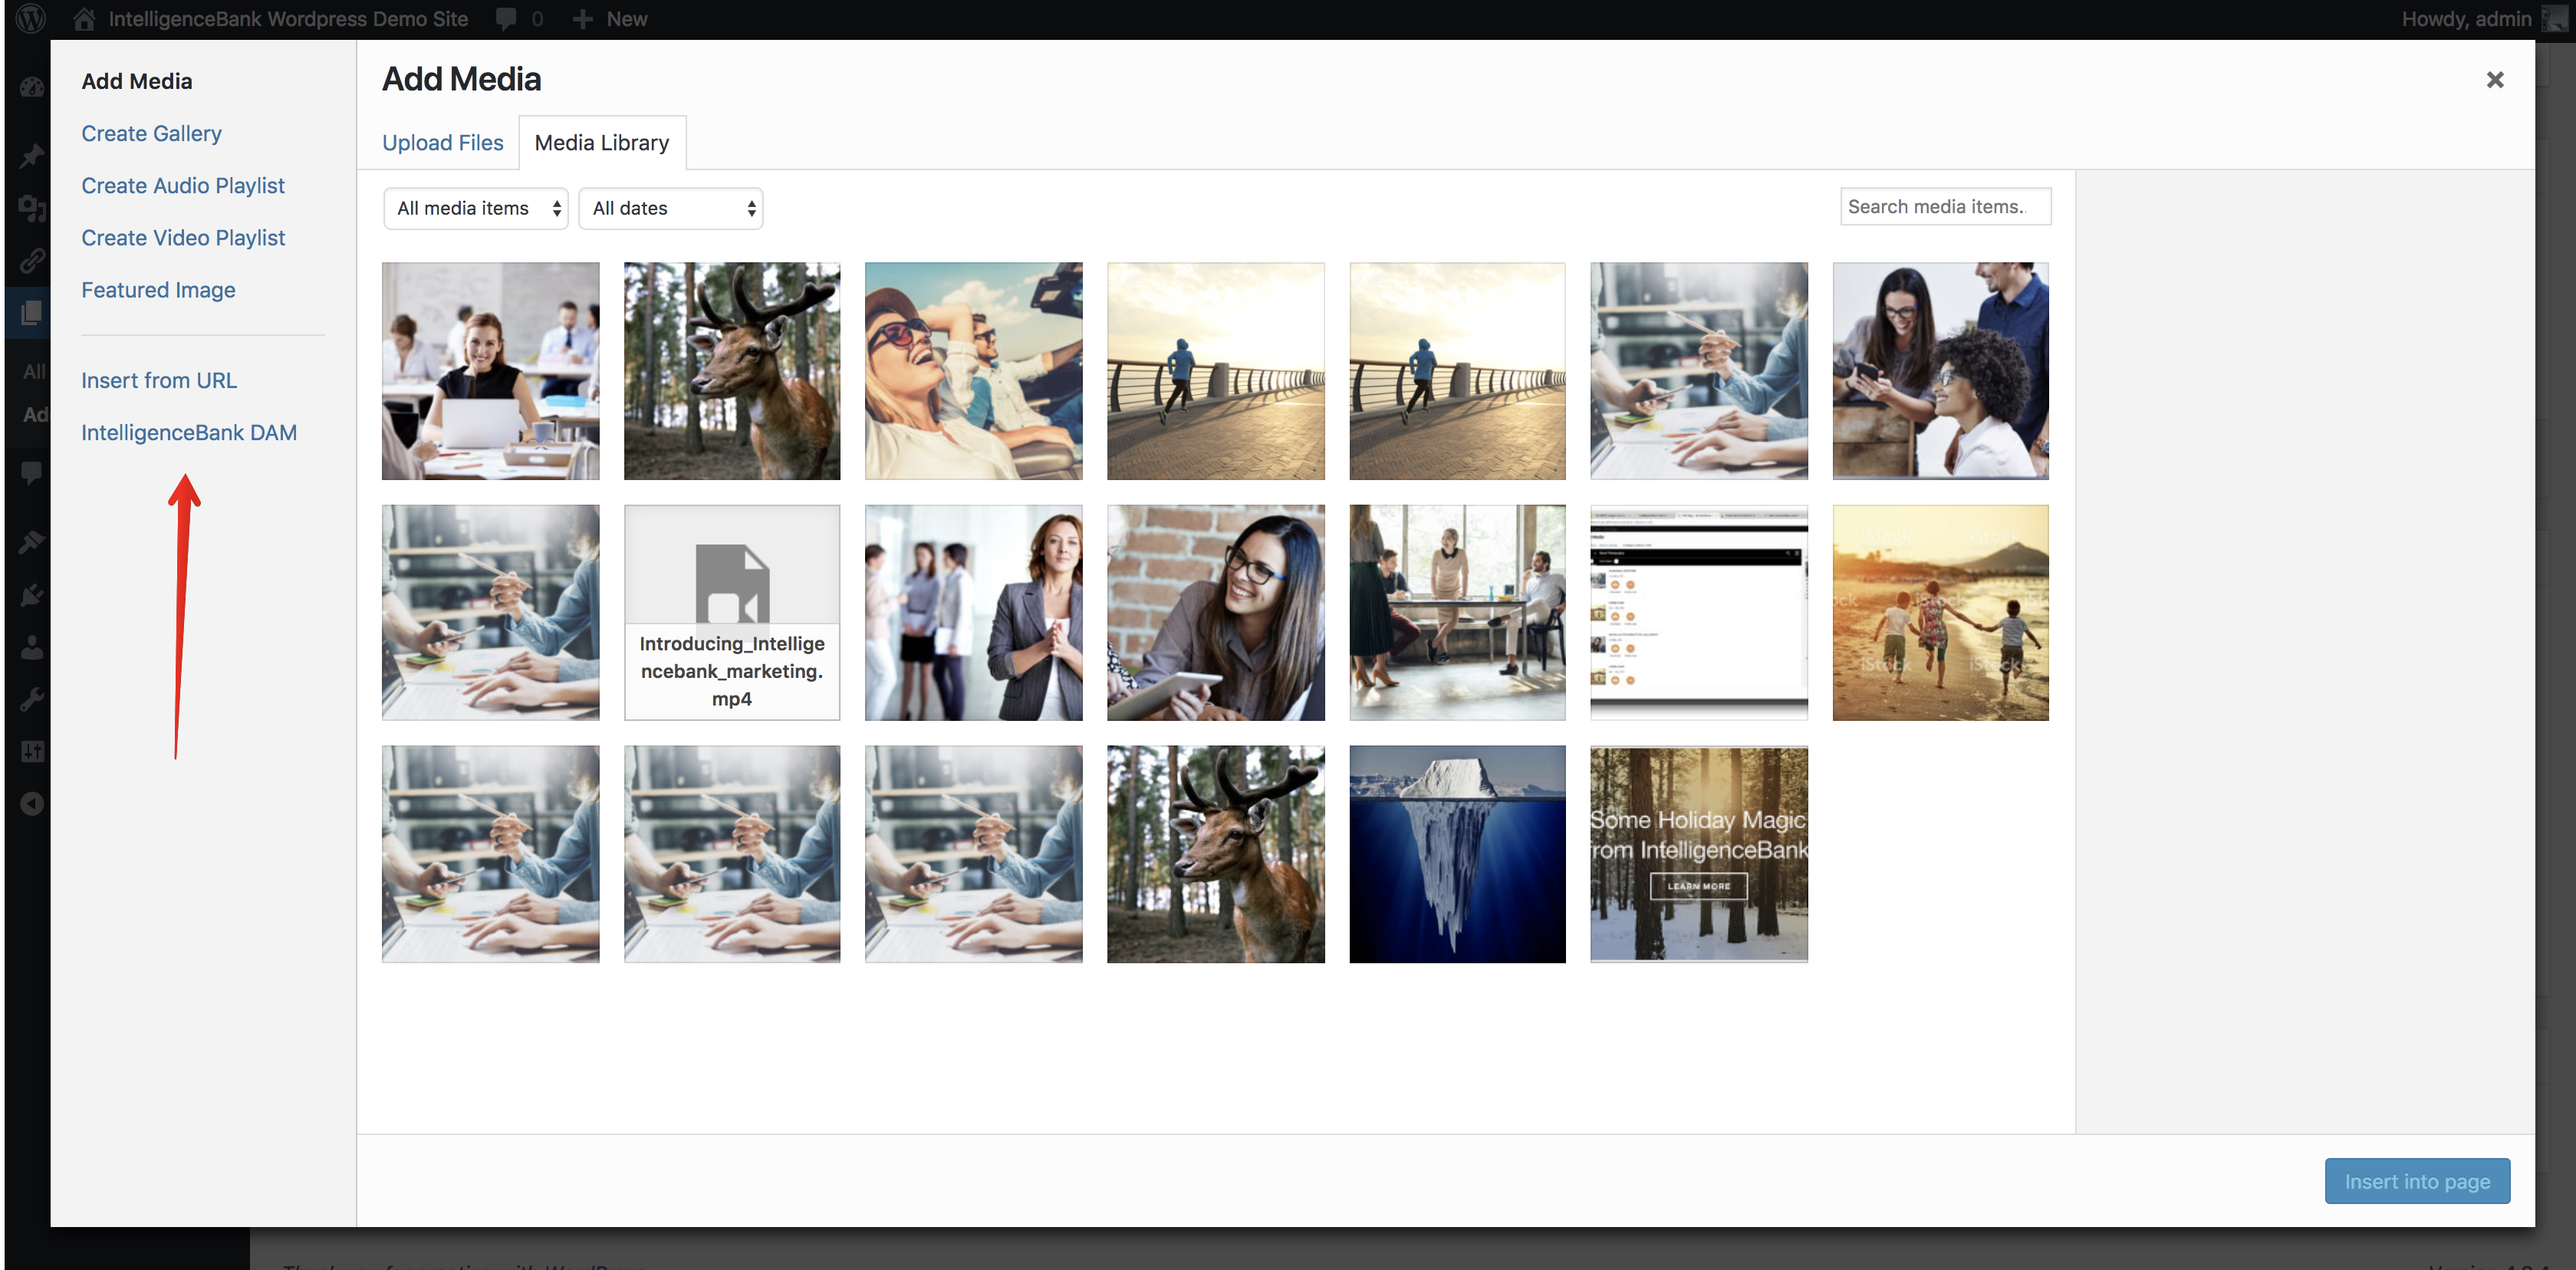Click the home icon for the demo site
Screen dimensions: 2576x1270
(85, 19)
